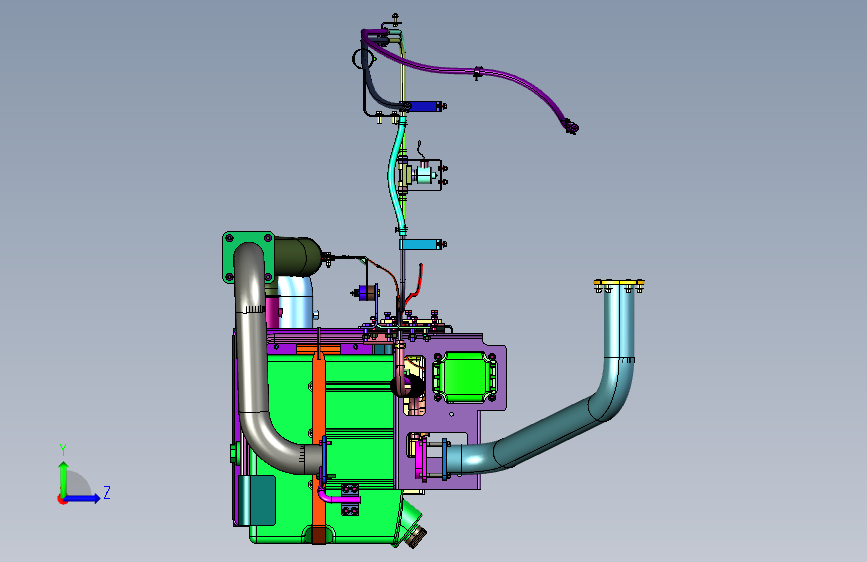Select the brass drain fitting under the tank
Viewport: 867px width, 562px height.
[x=417, y=537]
